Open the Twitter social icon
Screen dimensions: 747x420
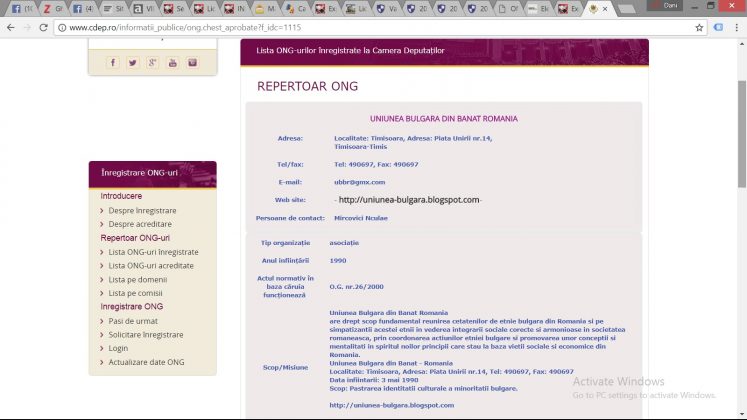132,62
